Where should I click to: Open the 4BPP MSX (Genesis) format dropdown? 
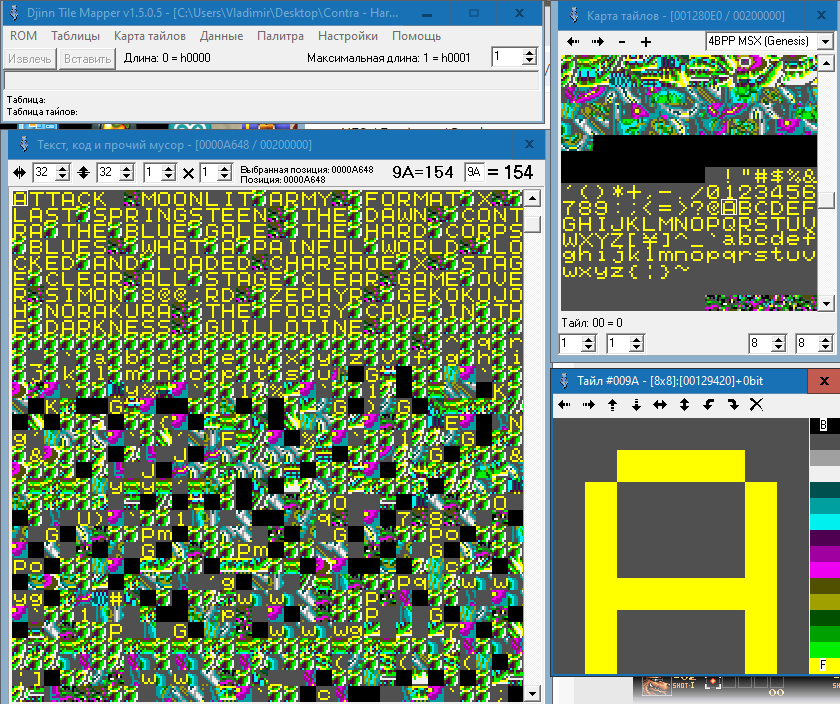825,41
